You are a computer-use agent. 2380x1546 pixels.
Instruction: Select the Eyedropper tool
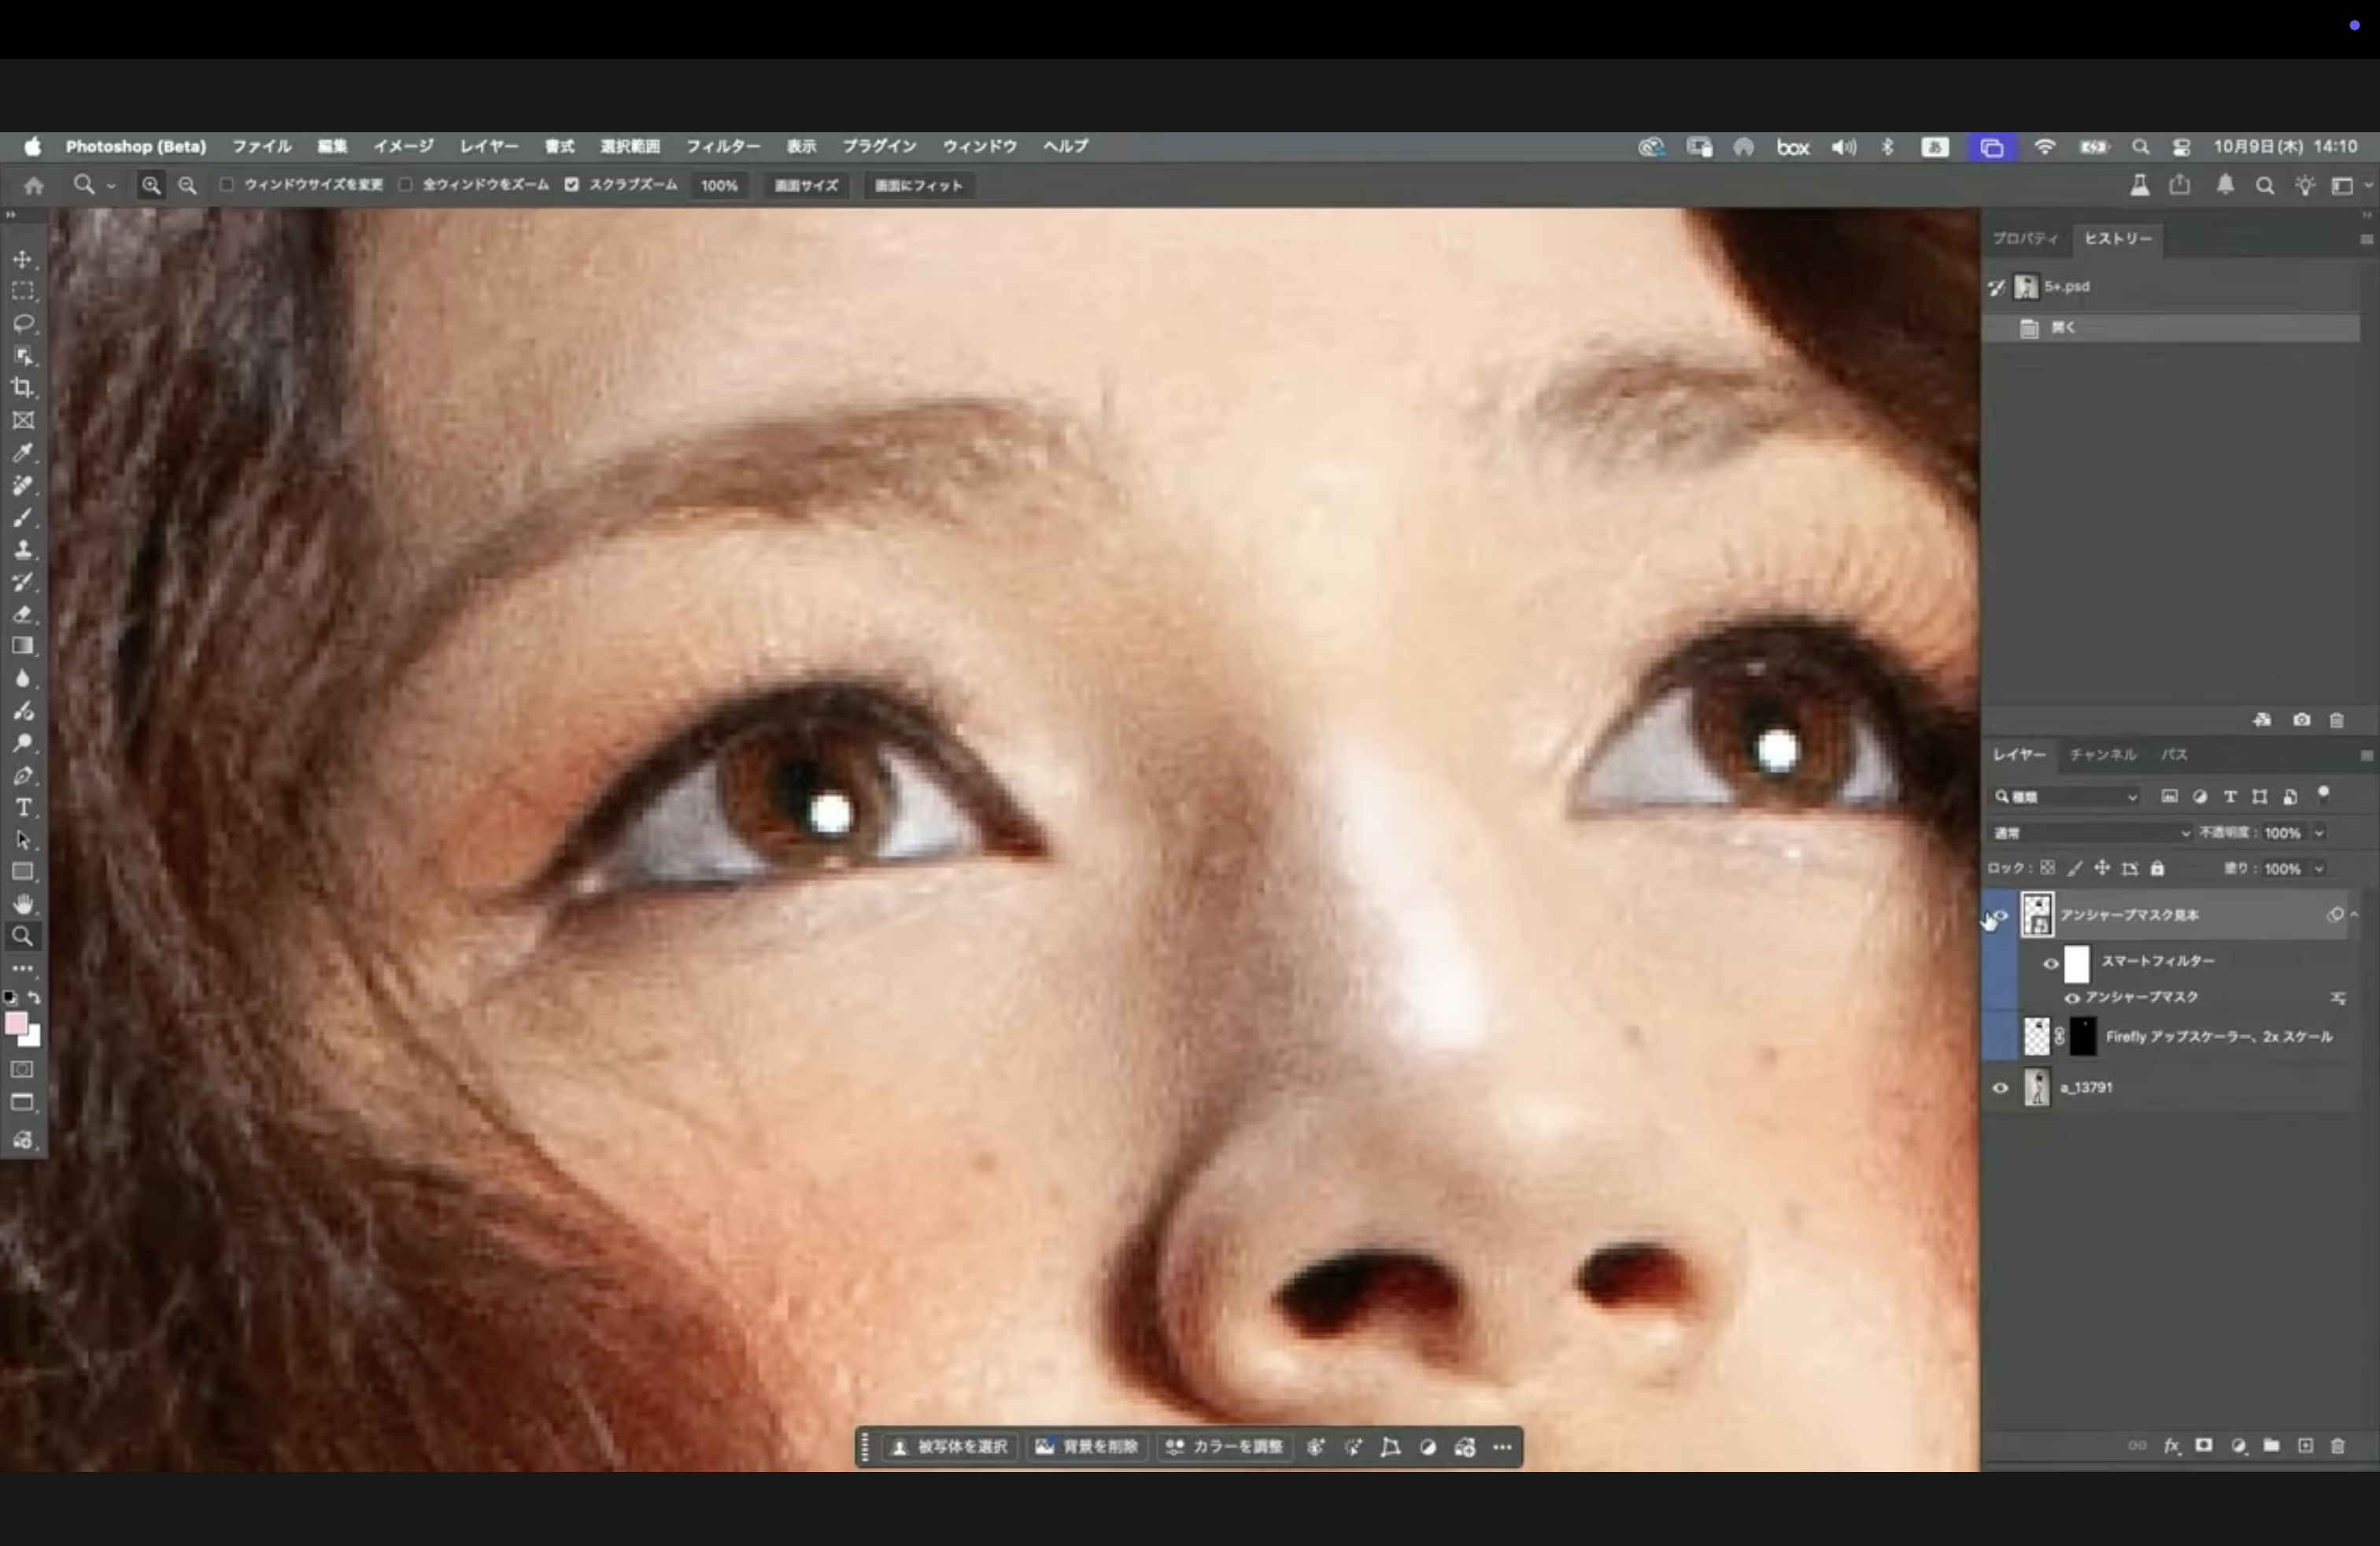click(23, 453)
